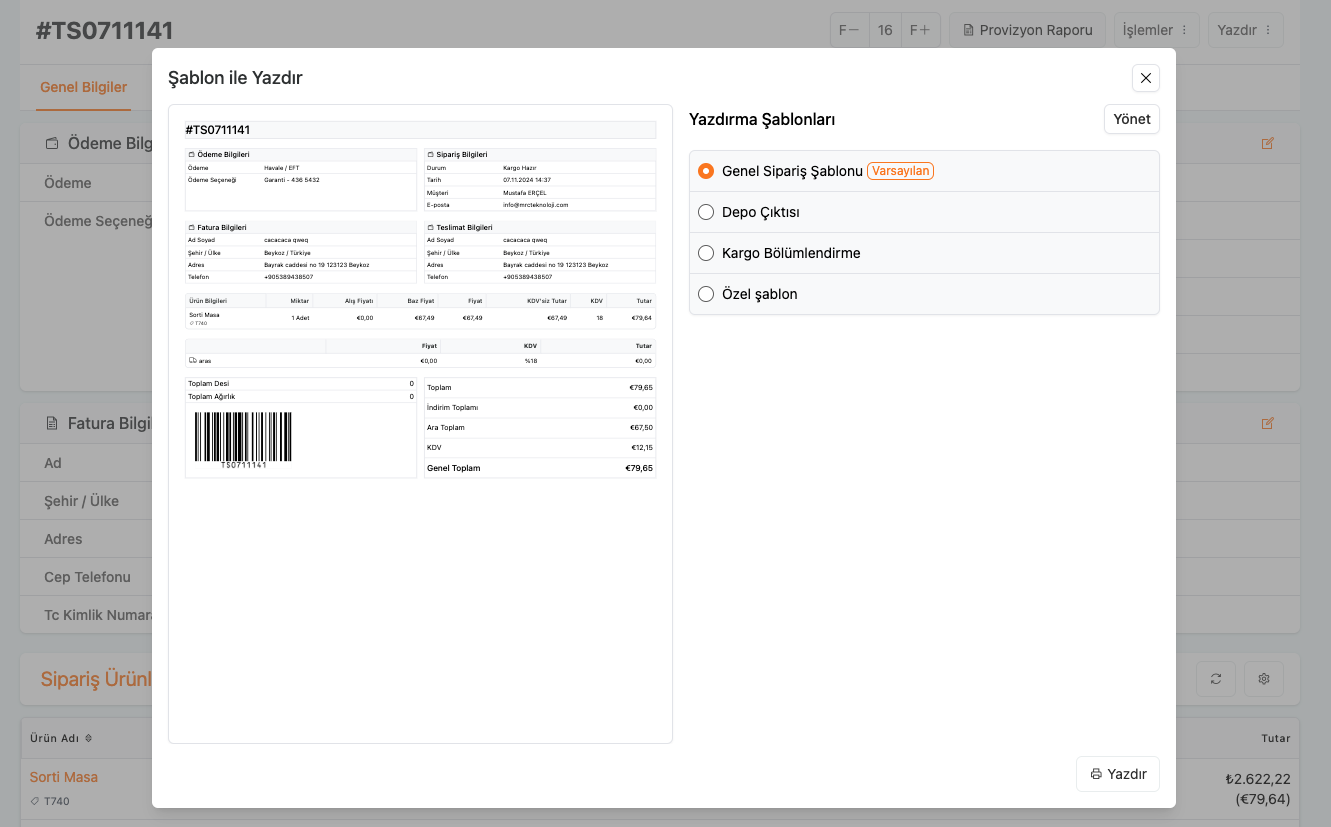
Task: Open Sipariş Ürünleri settings gear
Action: pyautogui.click(x=1264, y=679)
